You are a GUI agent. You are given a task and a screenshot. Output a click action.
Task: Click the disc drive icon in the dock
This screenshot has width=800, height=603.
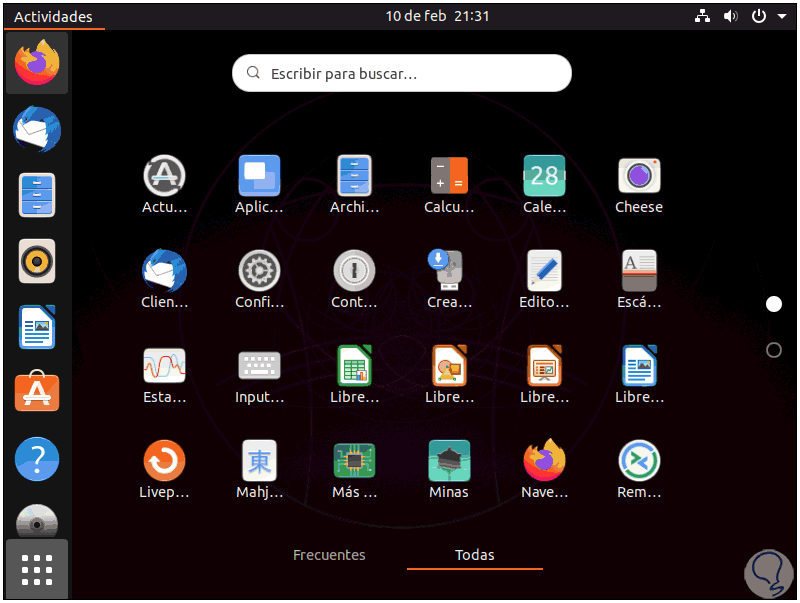pyautogui.click(x=37, y=521)
